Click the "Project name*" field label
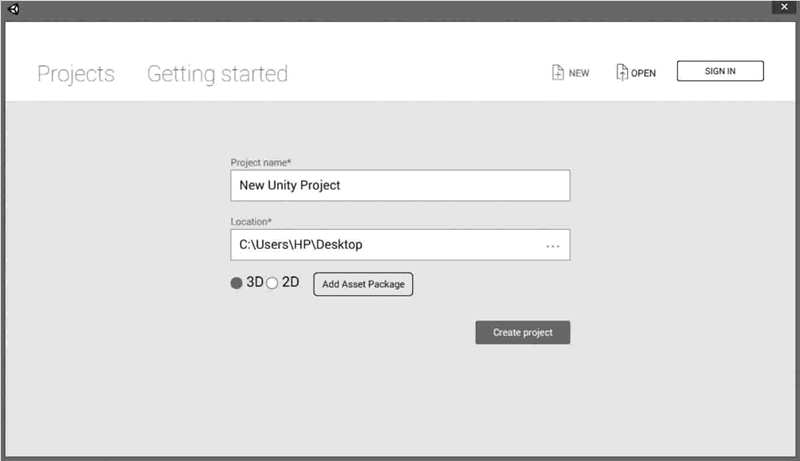The width and height of the screenshot is (800, 461). tap(260, 162)
